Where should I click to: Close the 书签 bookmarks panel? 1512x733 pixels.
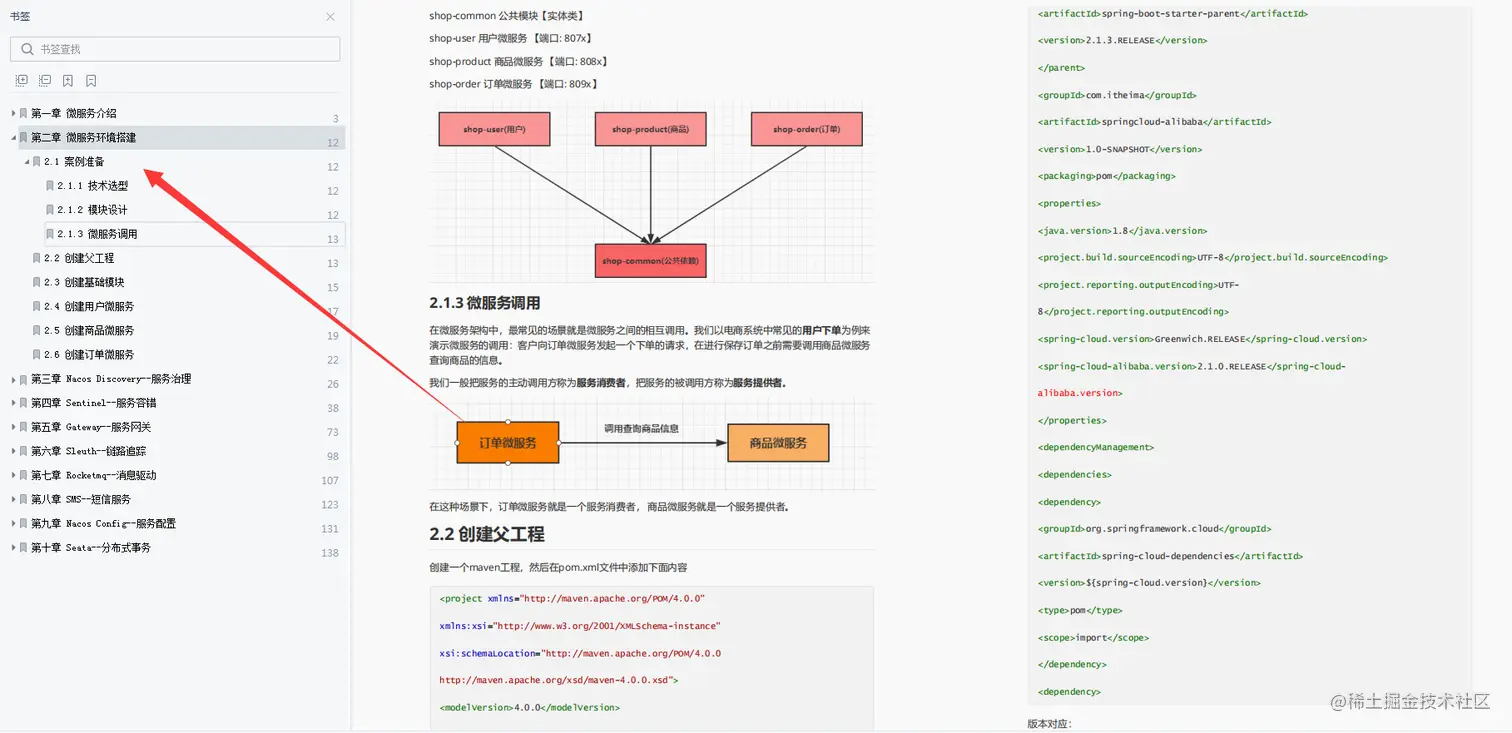[330, 16]
